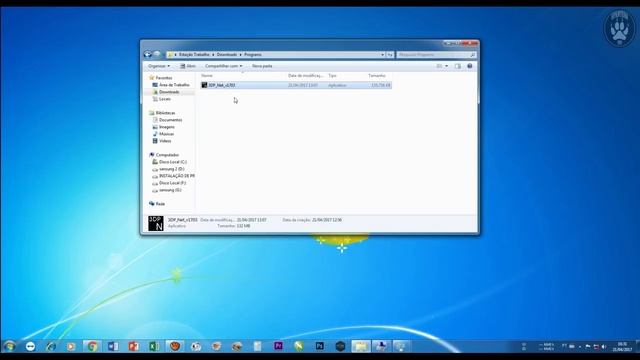Viewport: 640px width, 360px height.
Task: Change view with the view icon
Action: point(439,66)
